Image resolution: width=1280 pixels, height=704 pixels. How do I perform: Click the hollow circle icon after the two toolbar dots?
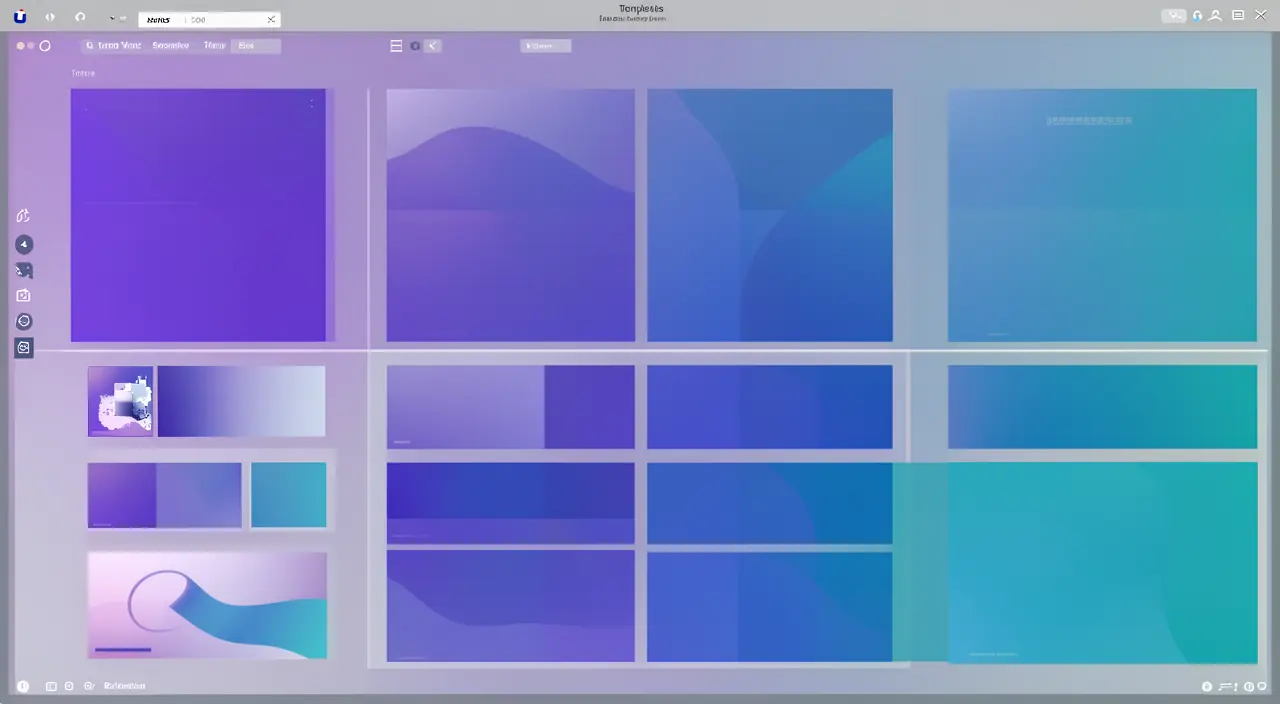point(45,46)
